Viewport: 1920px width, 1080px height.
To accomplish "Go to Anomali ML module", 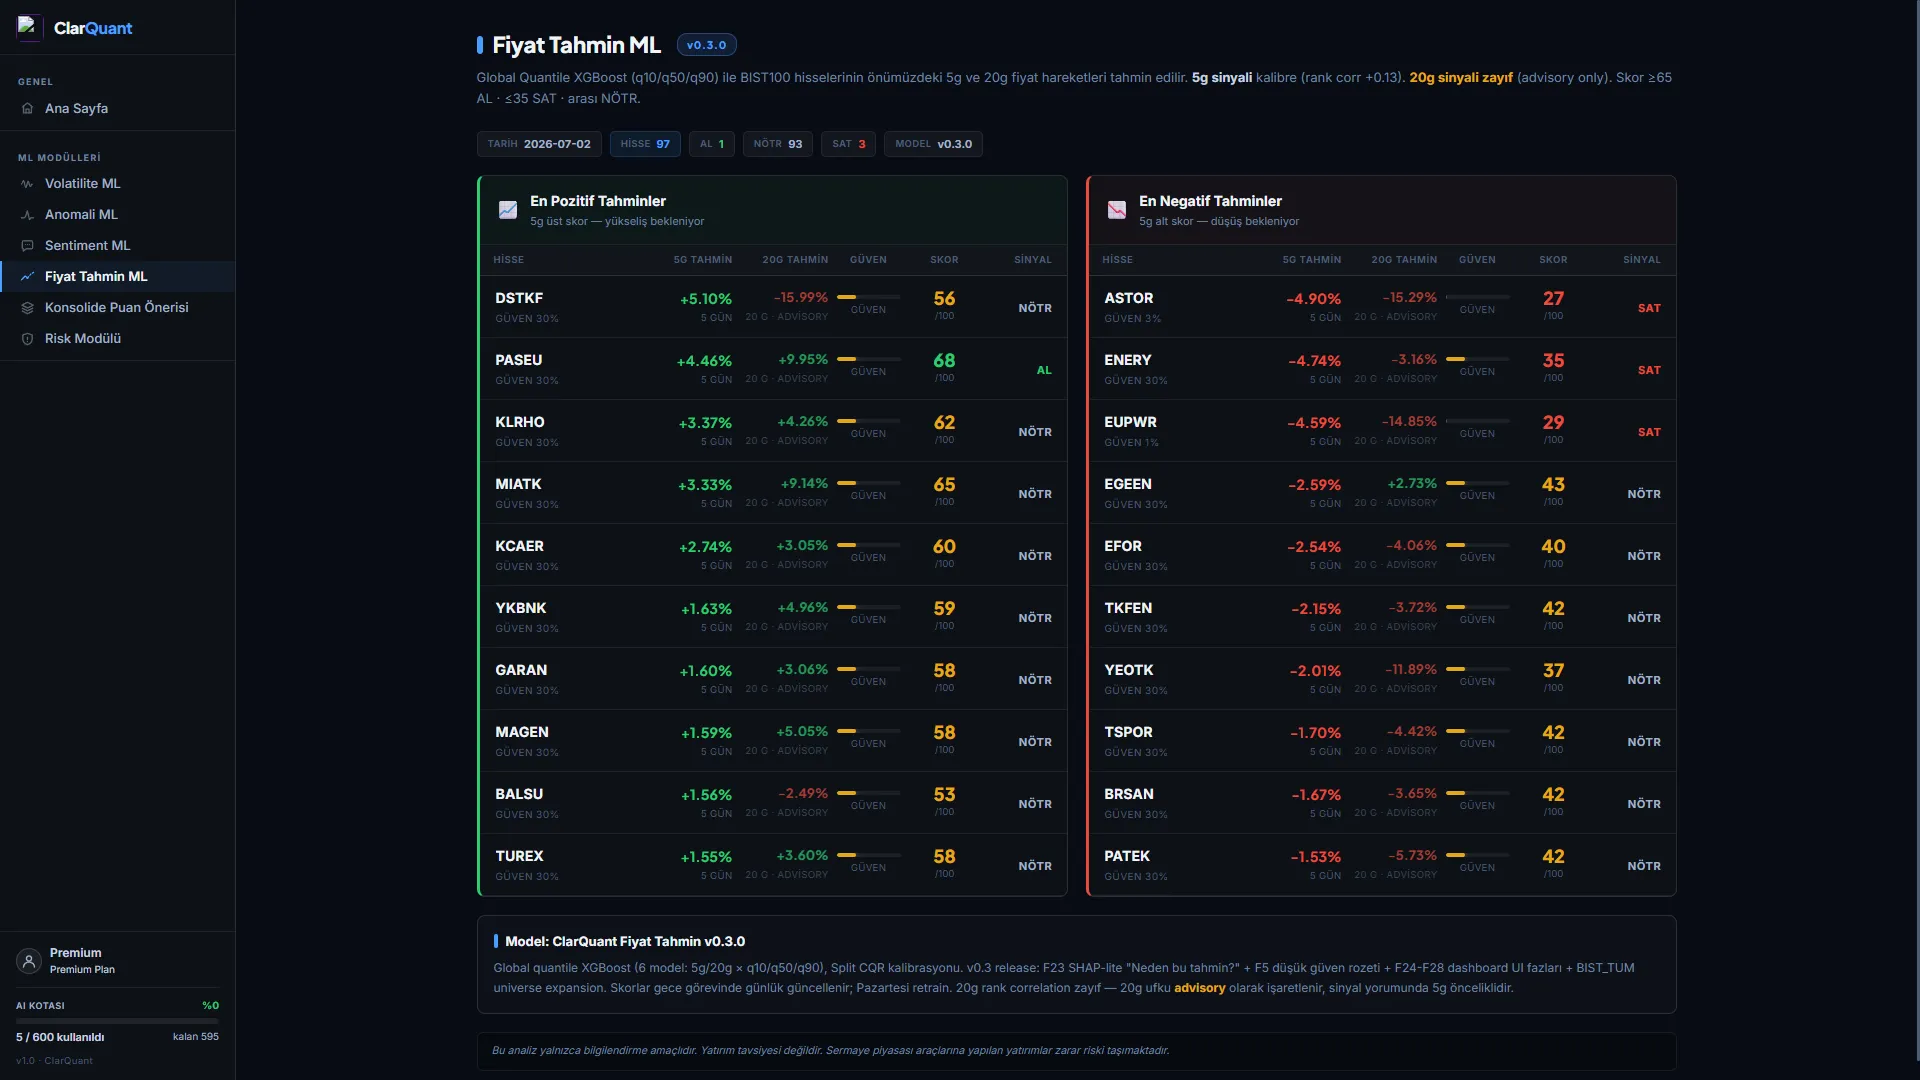I will [117, 215].
